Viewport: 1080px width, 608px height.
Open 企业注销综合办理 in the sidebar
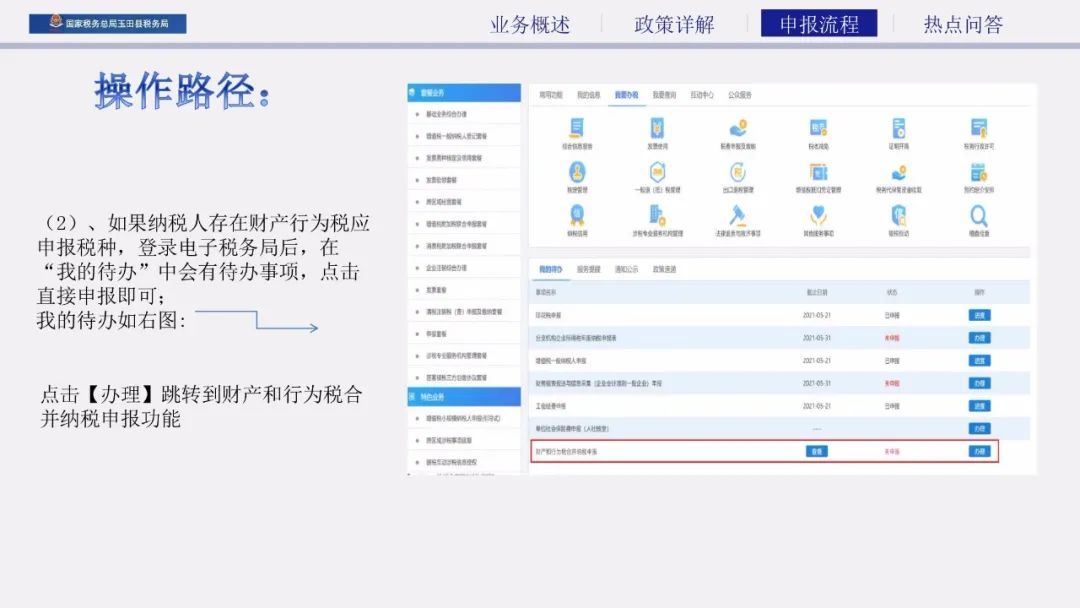click(446, 268)
